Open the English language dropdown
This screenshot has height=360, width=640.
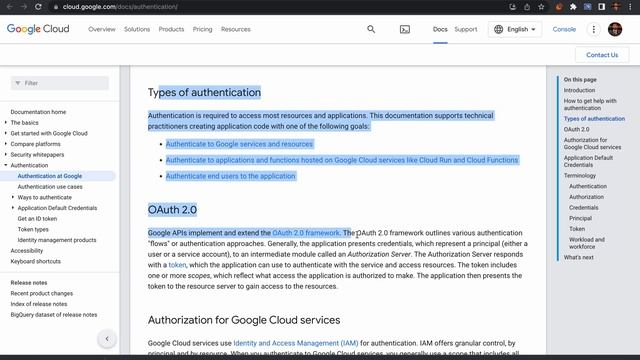pyautogui.click(x=515, y=29)
